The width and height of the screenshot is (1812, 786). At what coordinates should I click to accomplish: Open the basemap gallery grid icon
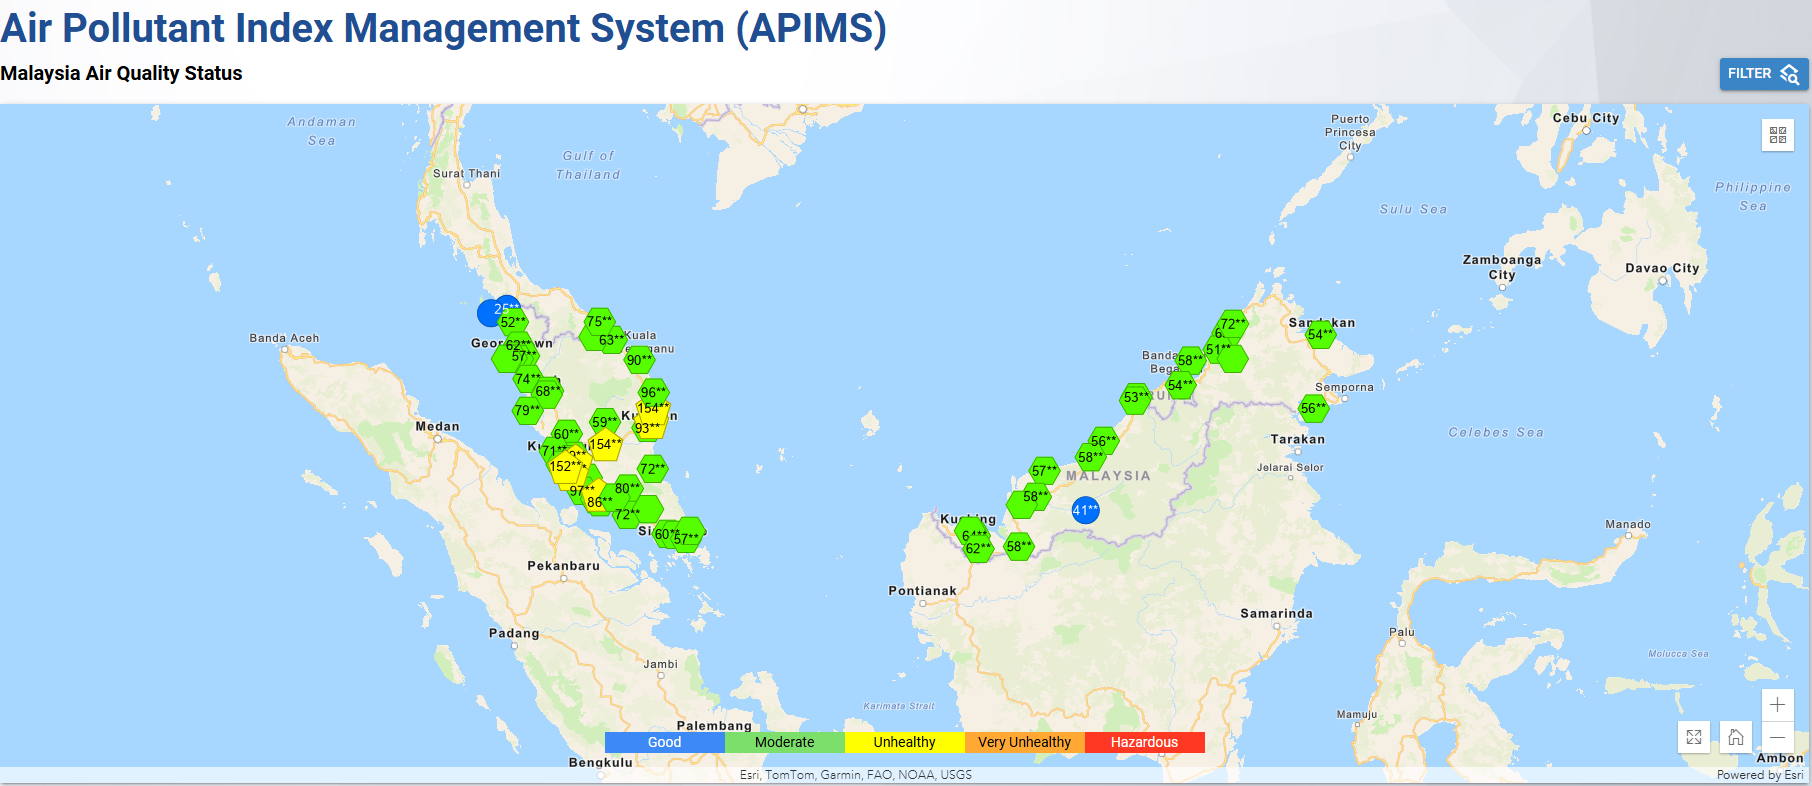(x=1777, y=135)
